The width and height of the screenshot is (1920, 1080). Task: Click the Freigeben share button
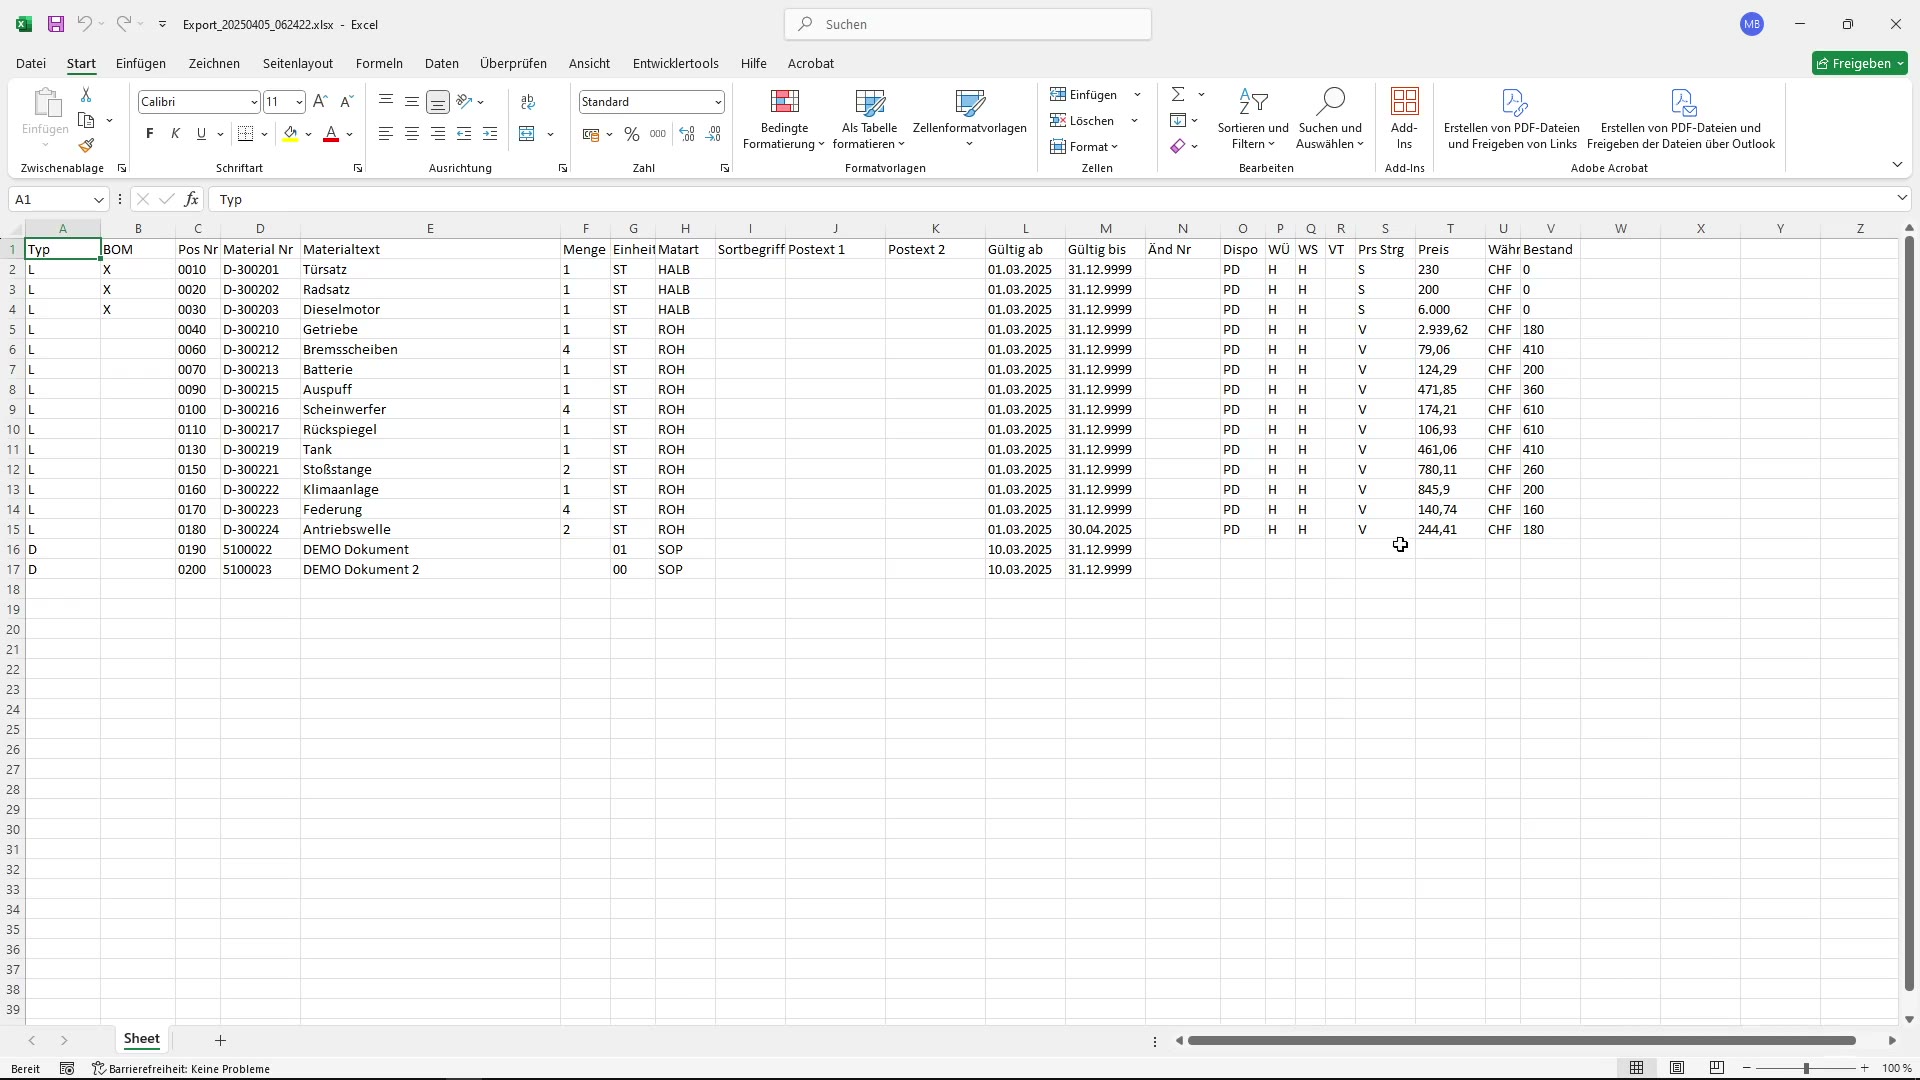tap(1860, 63)
